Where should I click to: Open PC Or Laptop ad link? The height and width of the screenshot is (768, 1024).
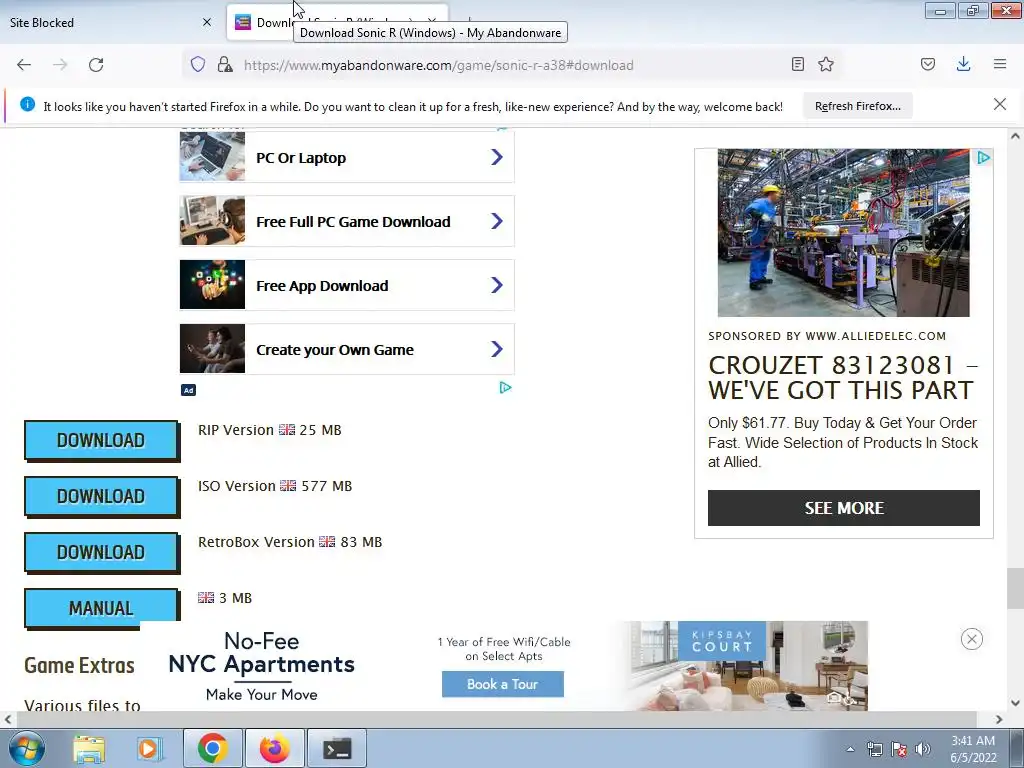pos(347,157)
